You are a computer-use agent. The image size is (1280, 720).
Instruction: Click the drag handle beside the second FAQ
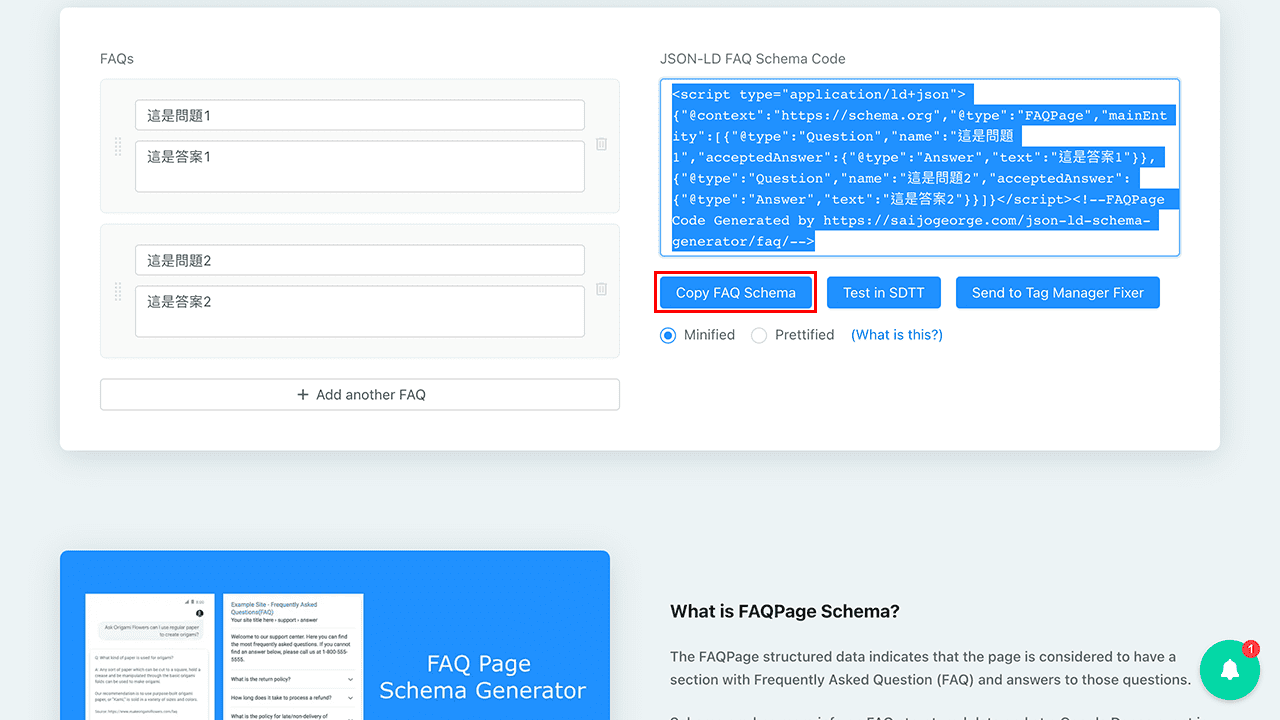117,290
